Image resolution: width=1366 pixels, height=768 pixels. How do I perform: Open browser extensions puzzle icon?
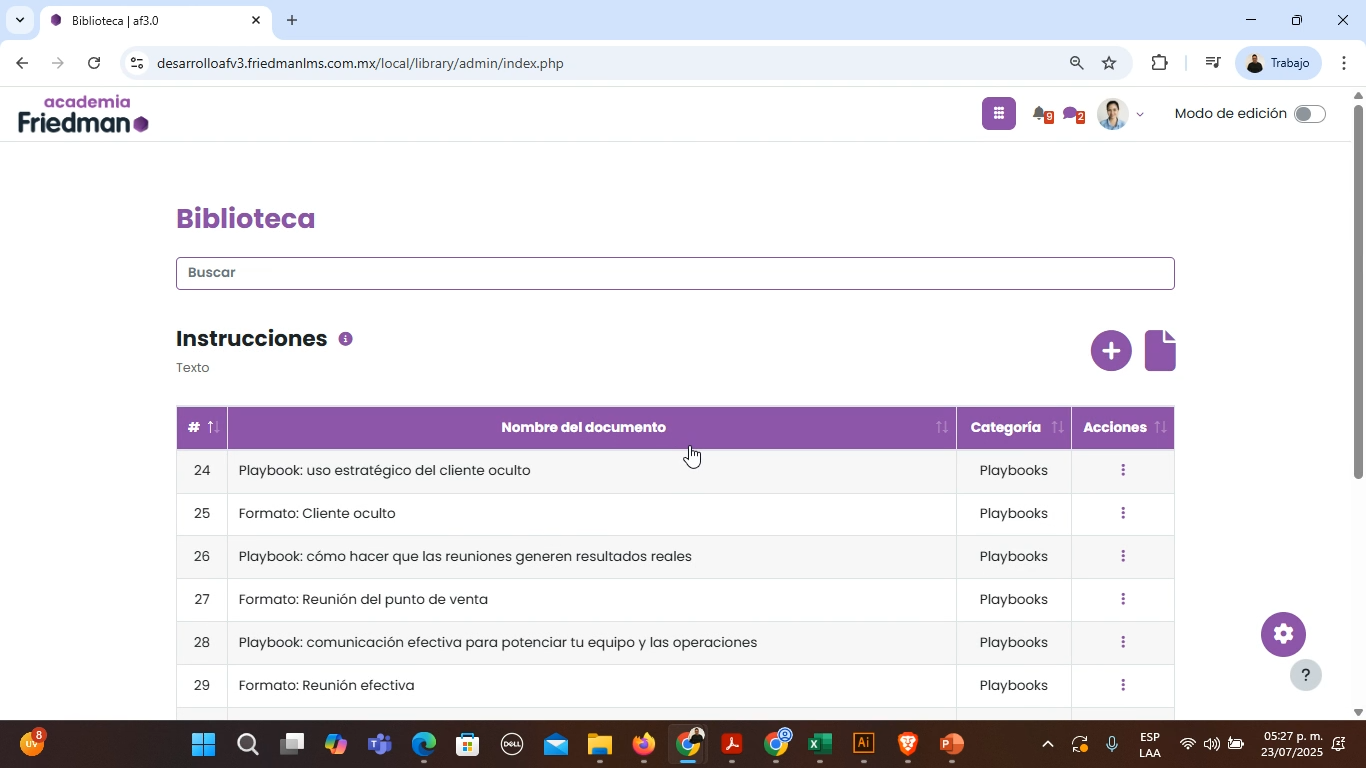1159,63
